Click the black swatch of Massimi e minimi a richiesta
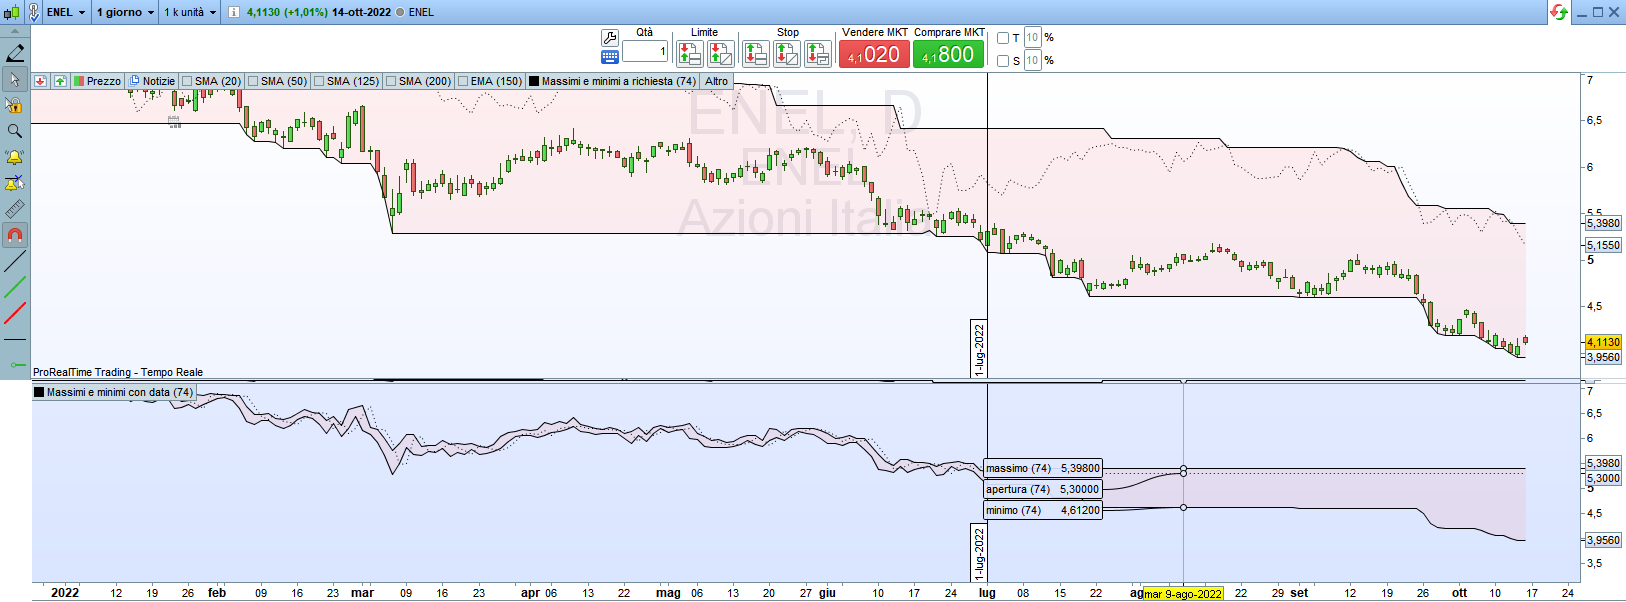1626x602 pixels. tap(534, 81)
